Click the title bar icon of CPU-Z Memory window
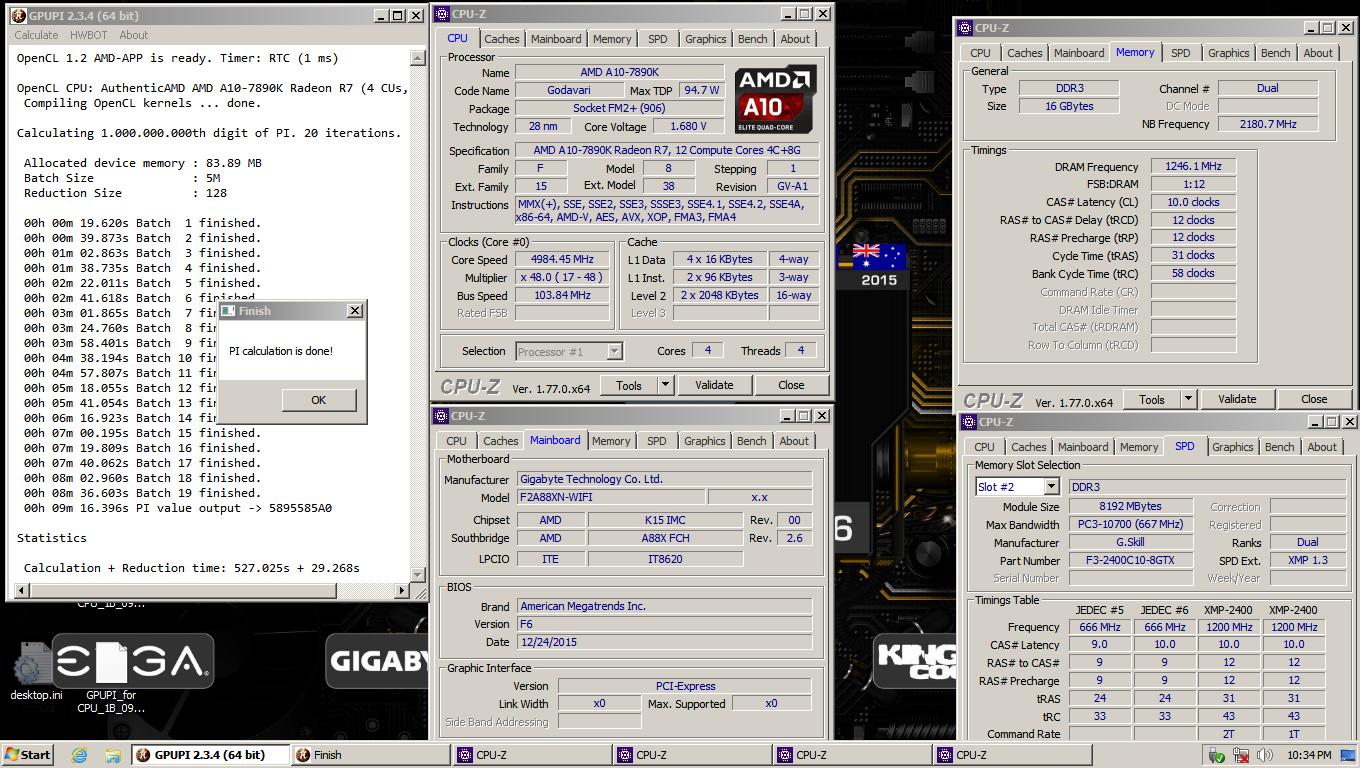1360x768 pixels. (x=965, y=28)
